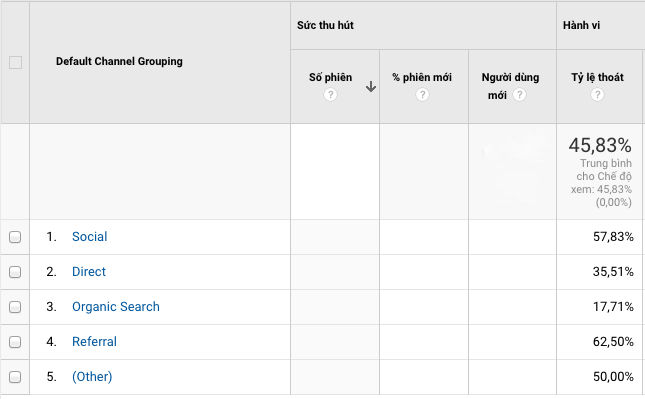645x399 pixels.
Task: Open the (Other) channel link
Action: pyautogui.click(x=92, y=376)
